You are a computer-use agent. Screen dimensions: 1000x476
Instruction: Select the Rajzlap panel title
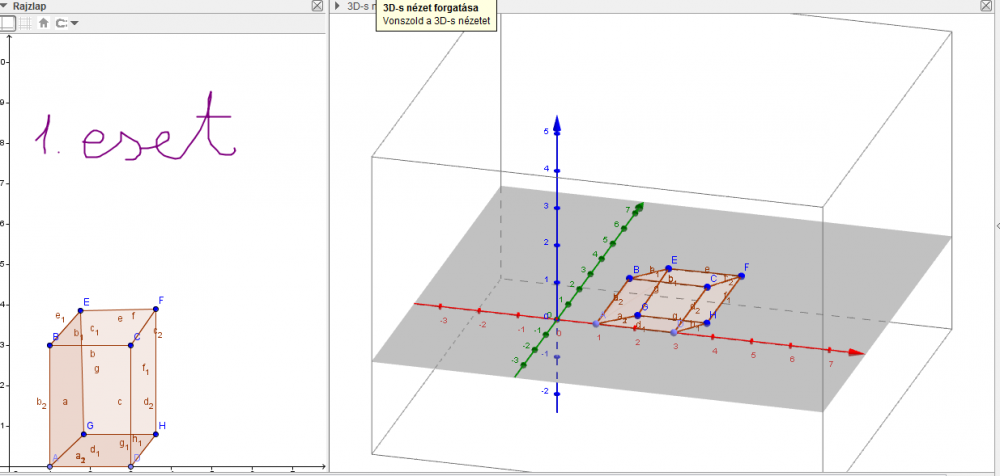tap(30, 6)
